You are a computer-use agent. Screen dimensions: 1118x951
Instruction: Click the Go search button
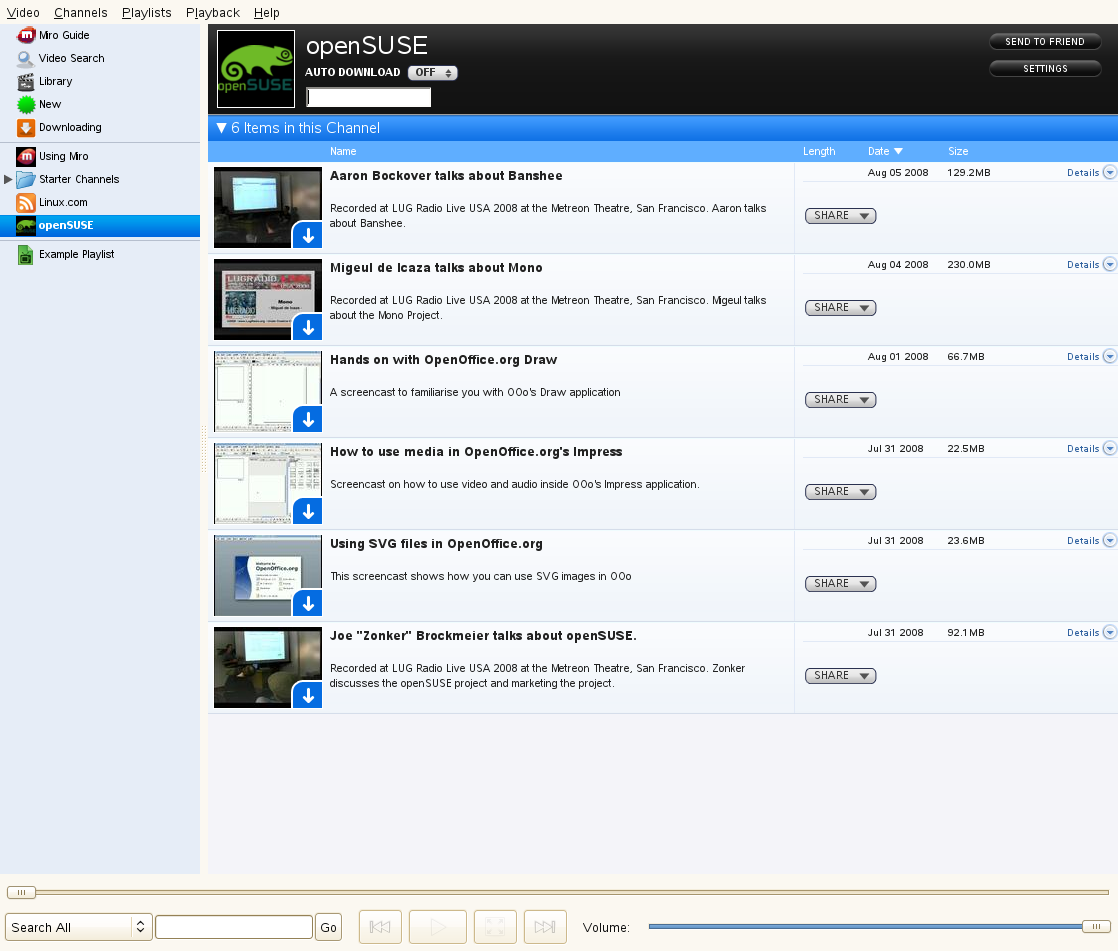coord(328,927)
